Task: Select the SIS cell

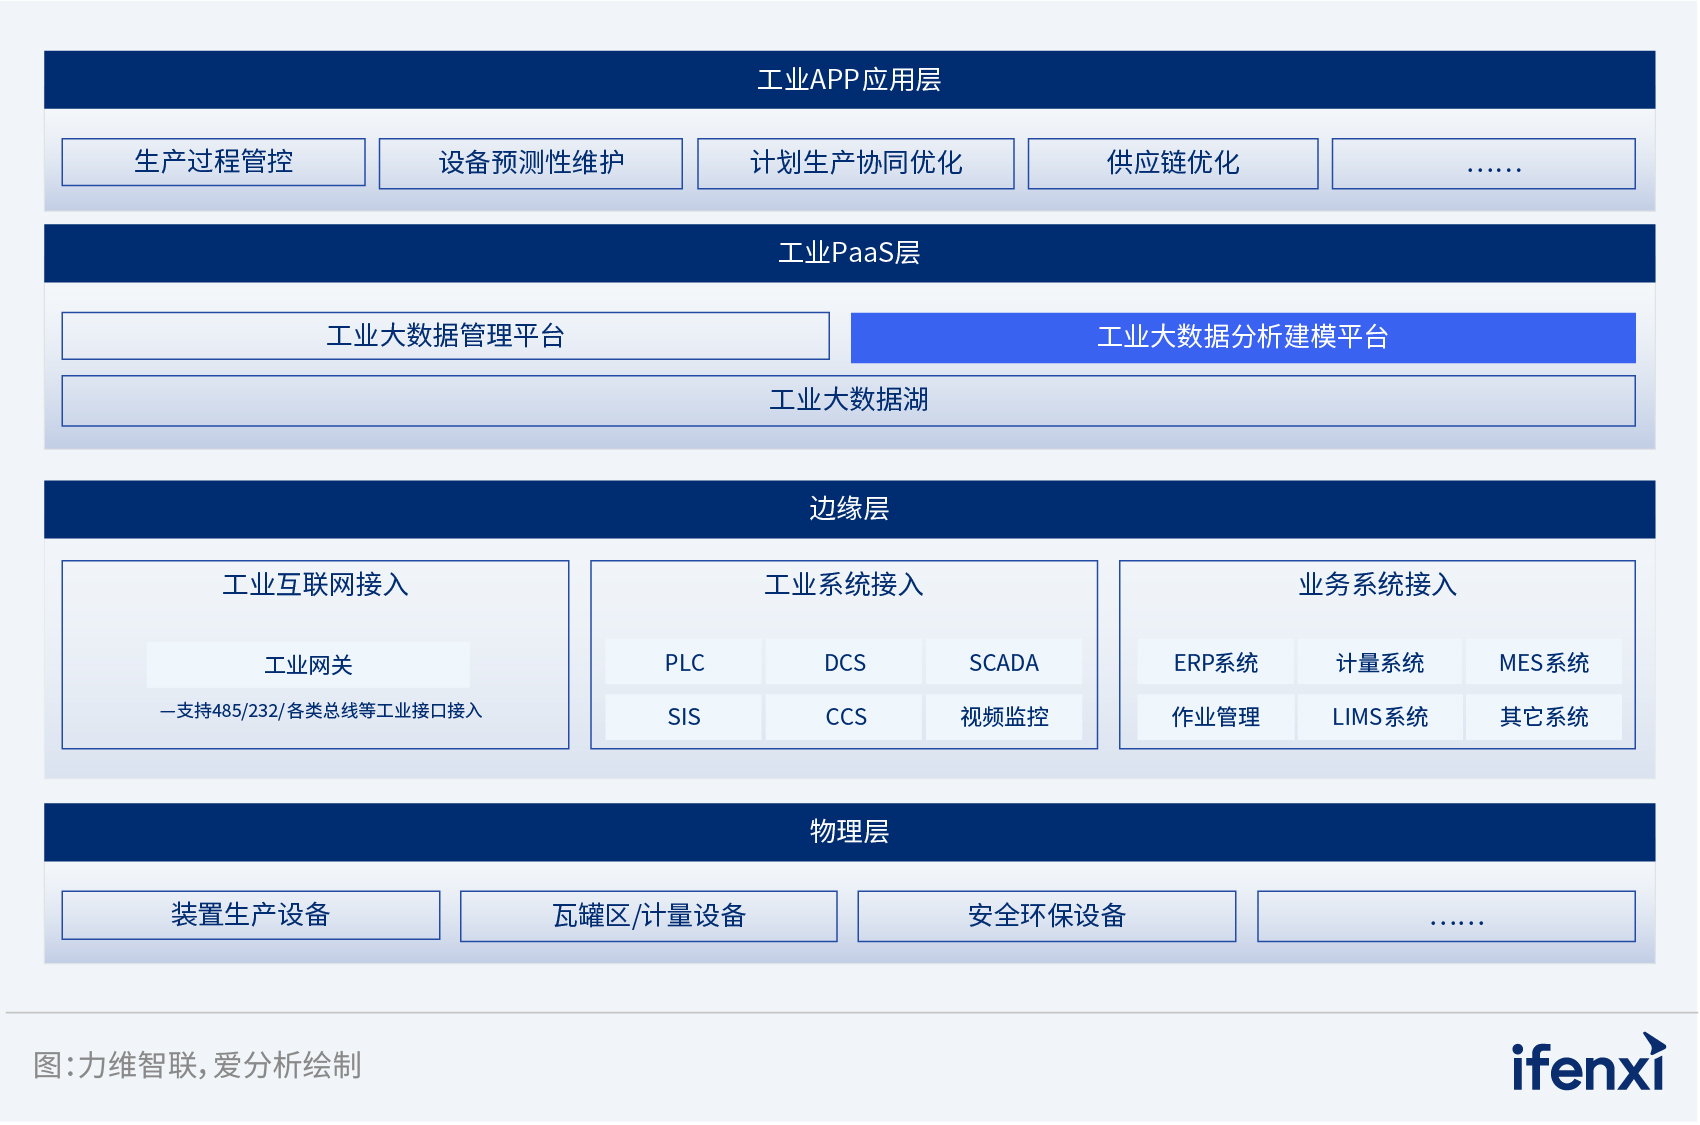Action: (x=684, y=717)
